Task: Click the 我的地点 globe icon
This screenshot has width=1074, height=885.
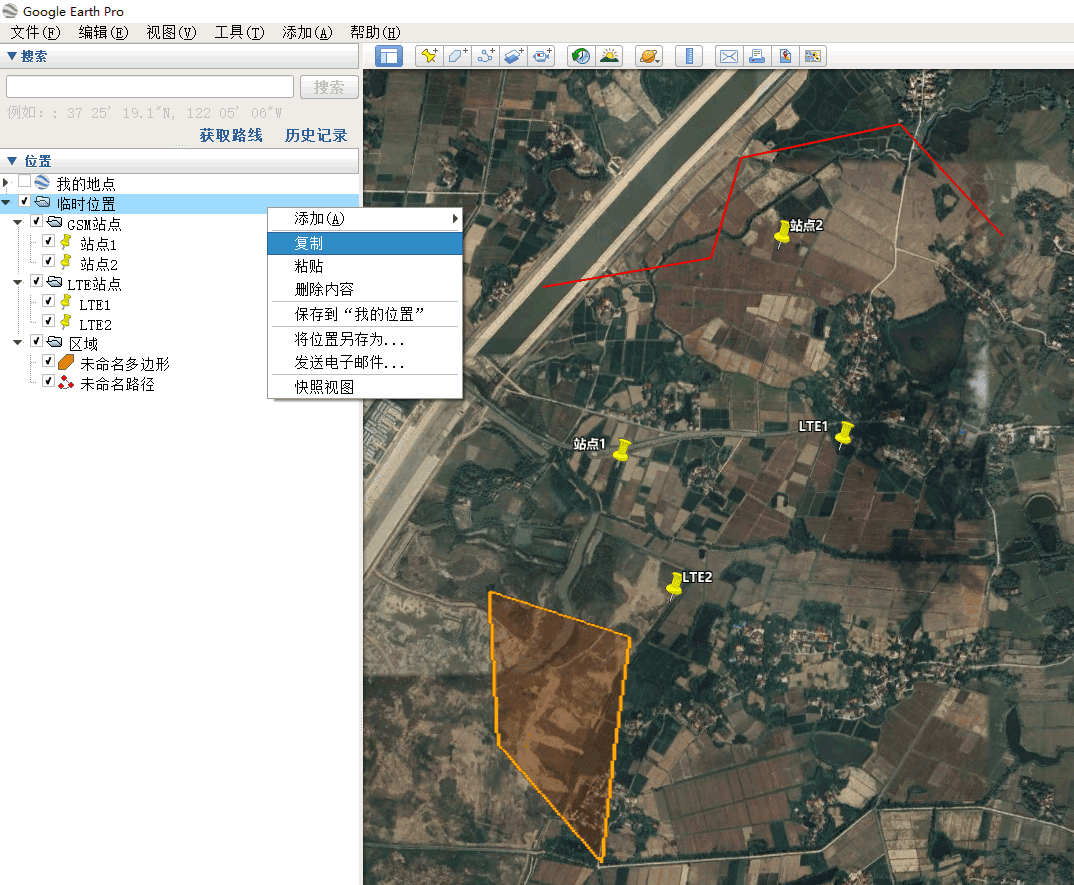Action: [42, 183]
